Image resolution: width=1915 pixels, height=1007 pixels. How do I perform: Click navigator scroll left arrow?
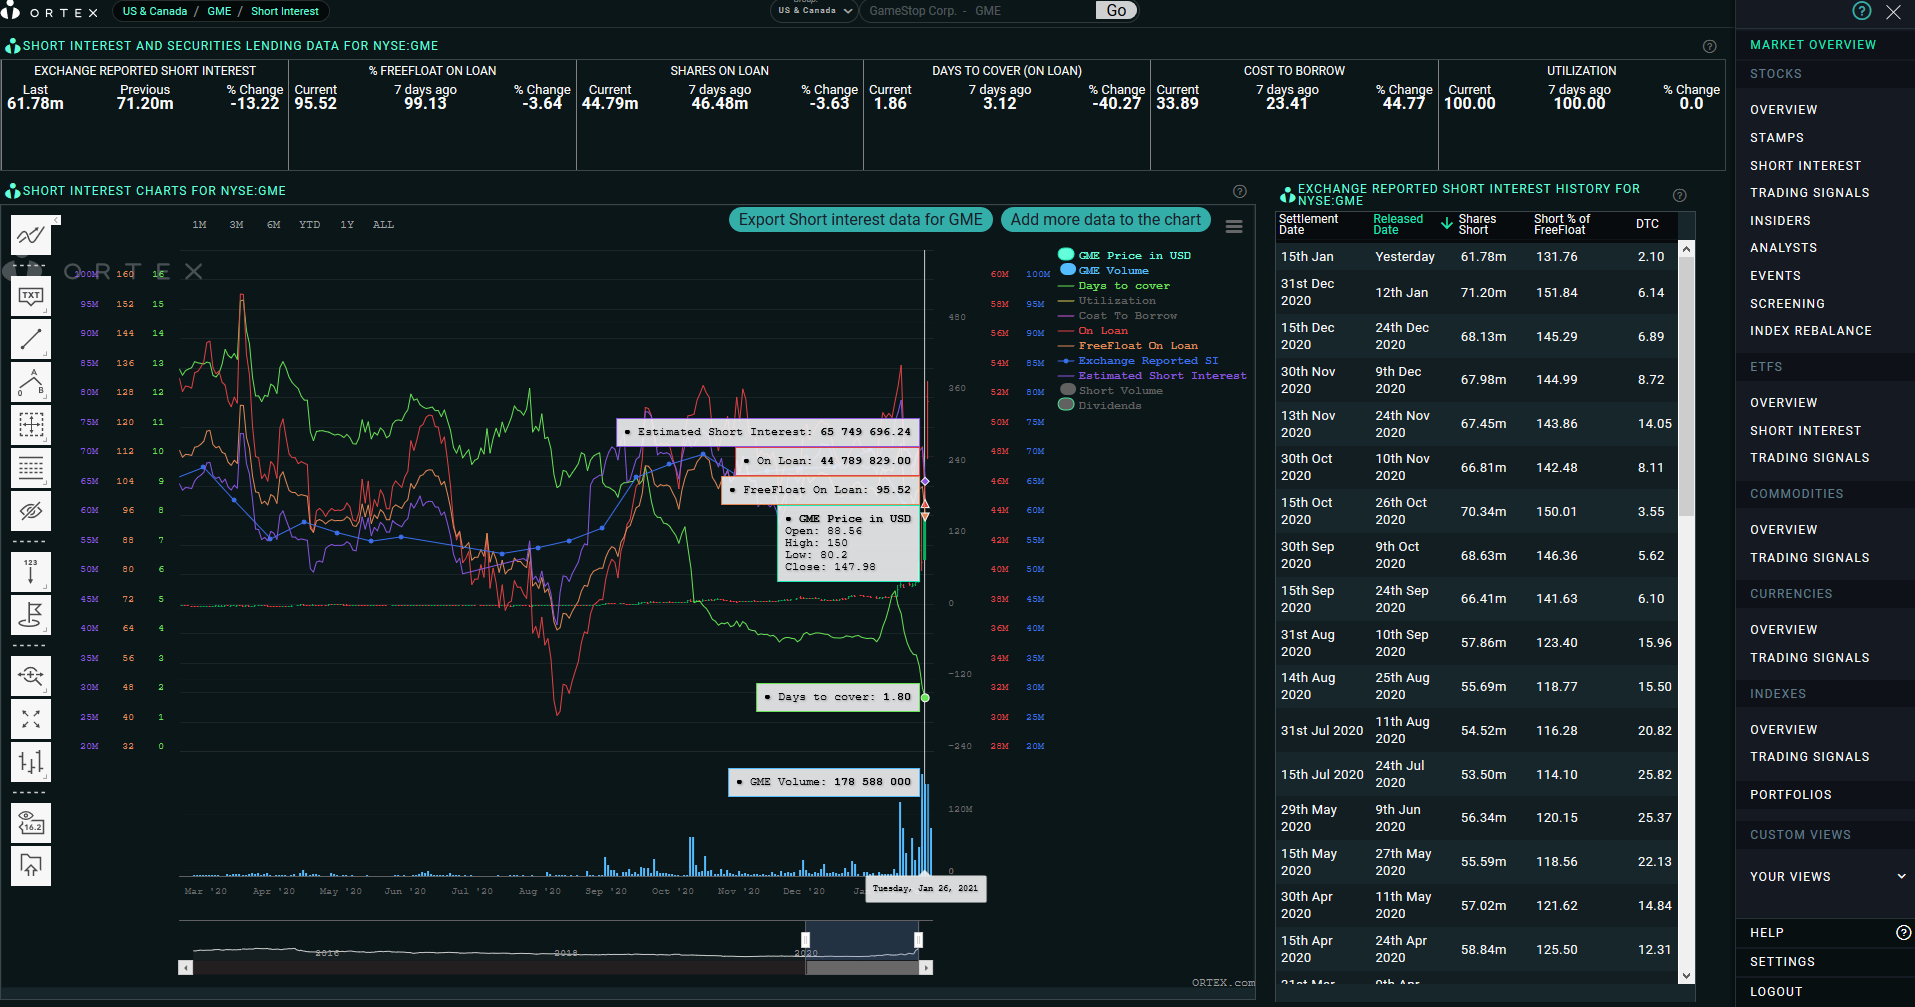click(x=185, y=967)
